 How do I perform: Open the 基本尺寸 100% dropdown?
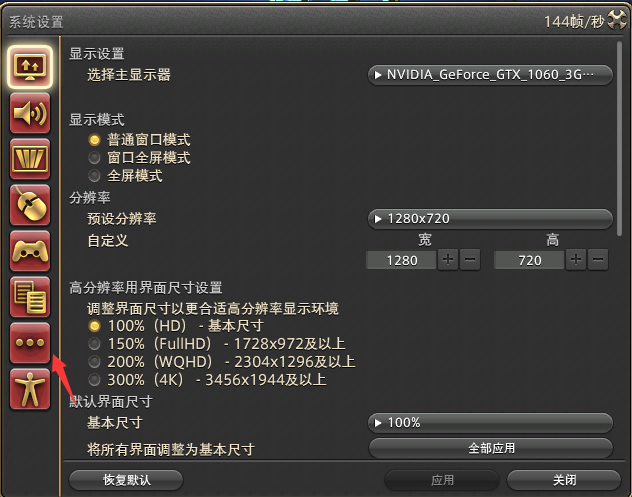tap(490, 423)
